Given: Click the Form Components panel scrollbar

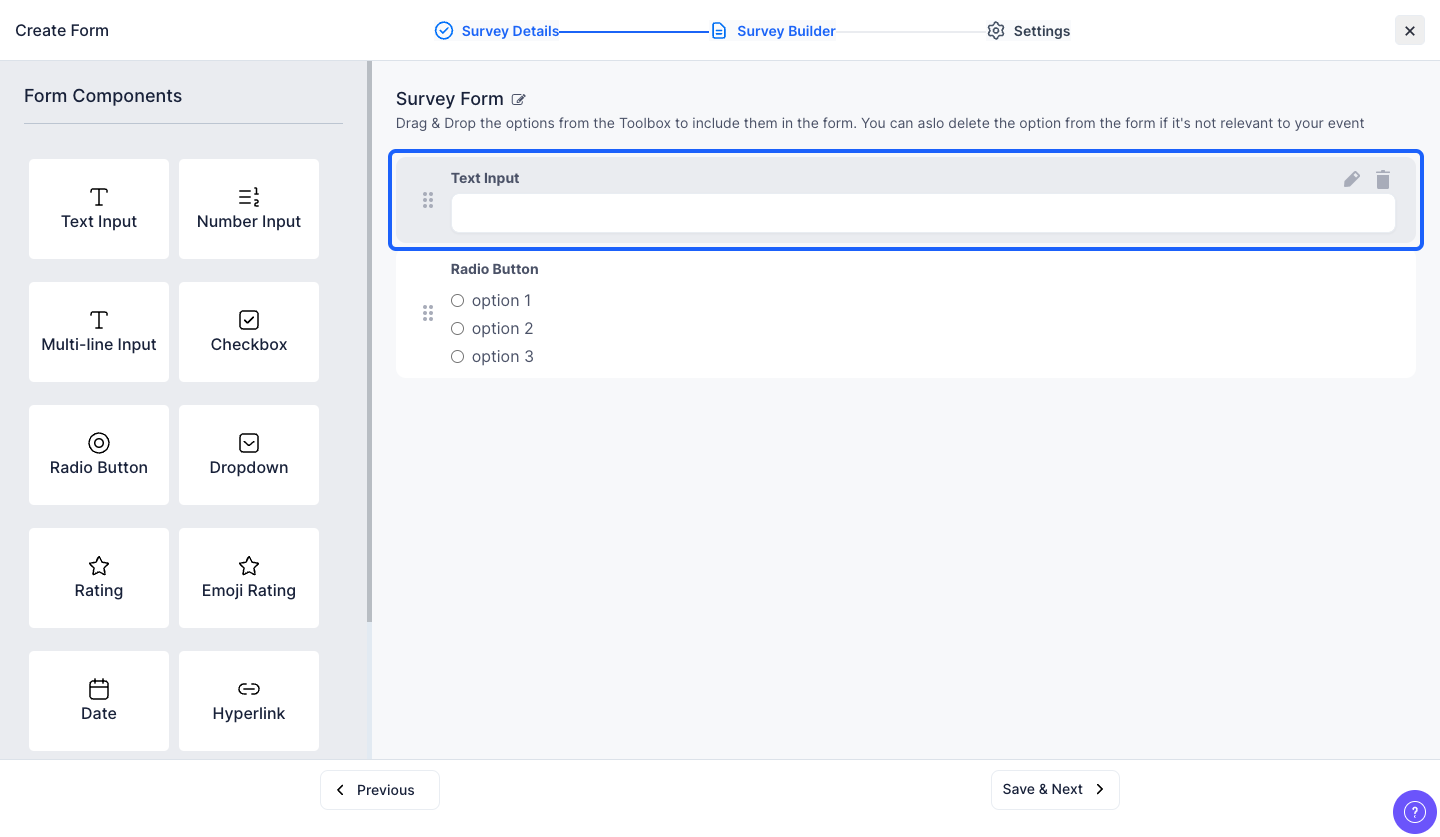Looking at the screenshot, I should coord(370,341).
